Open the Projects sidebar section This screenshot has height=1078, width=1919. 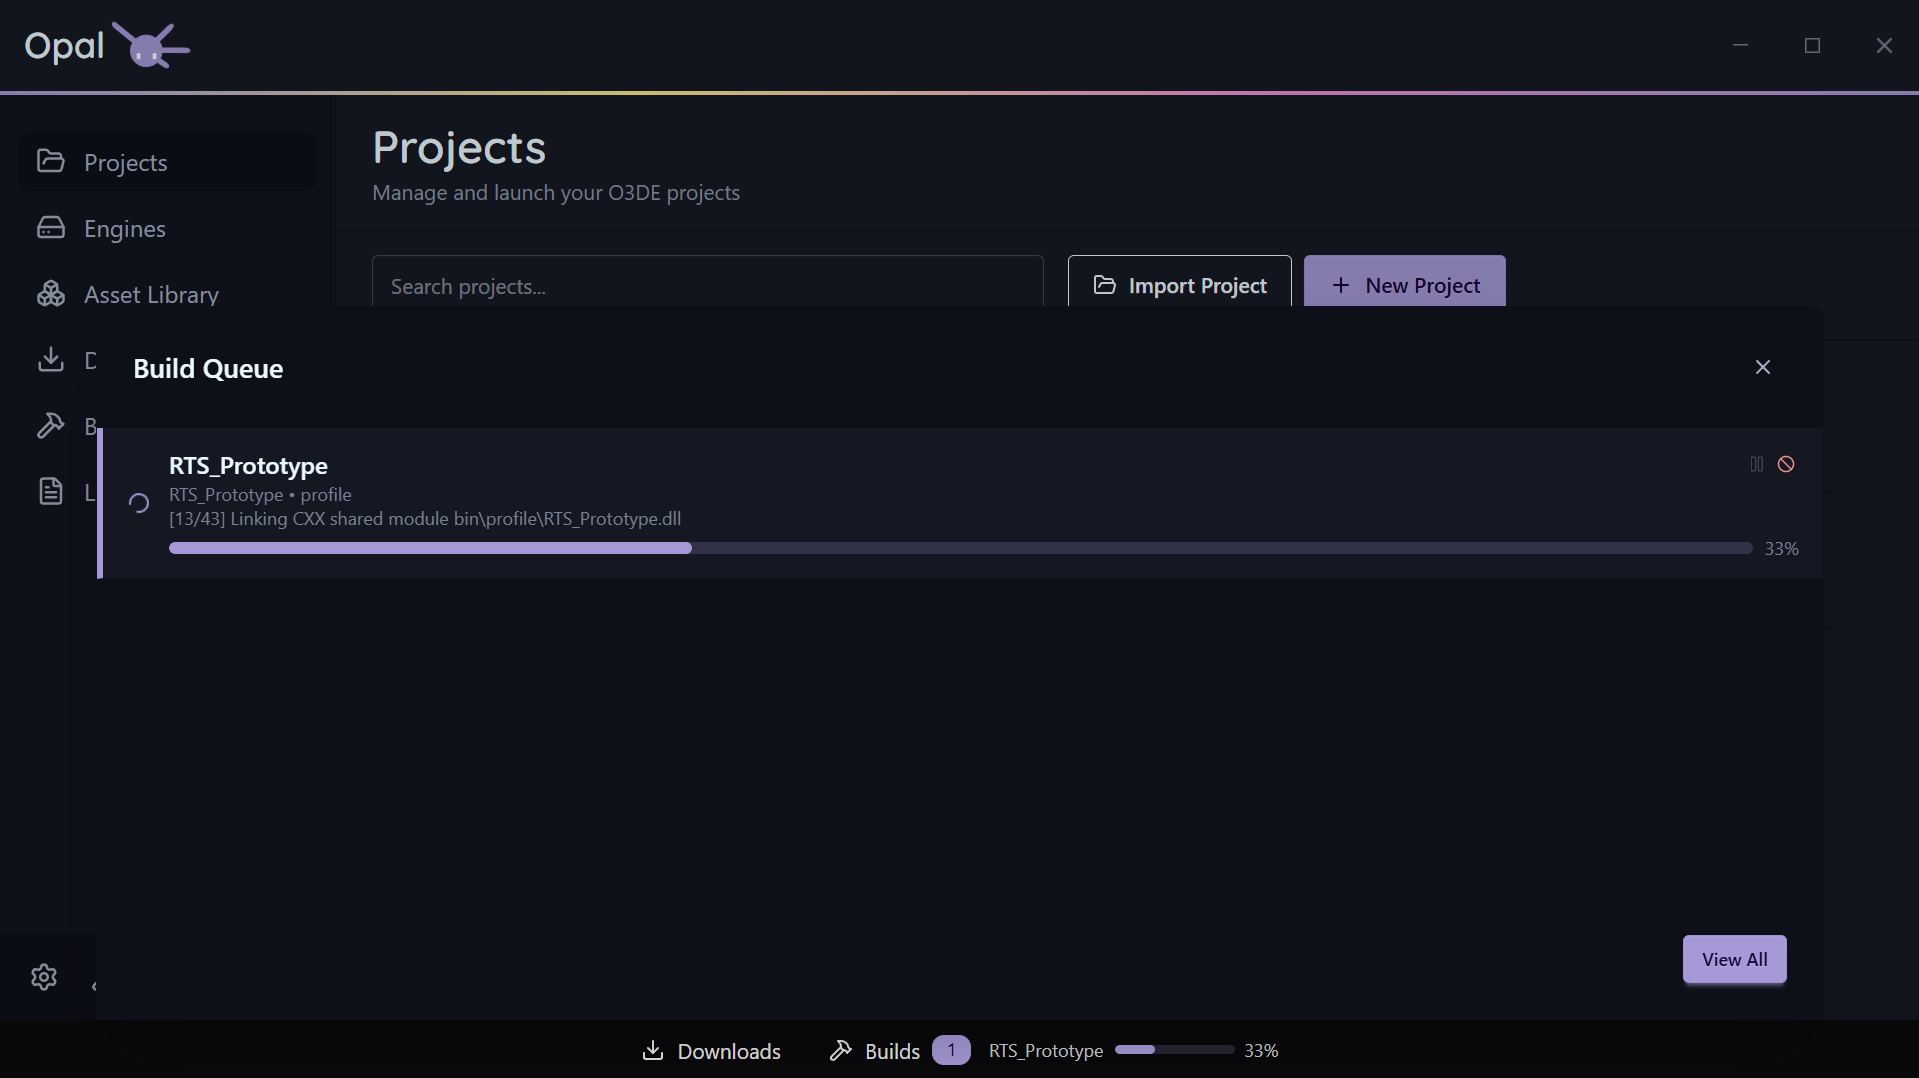coord(167,162)
